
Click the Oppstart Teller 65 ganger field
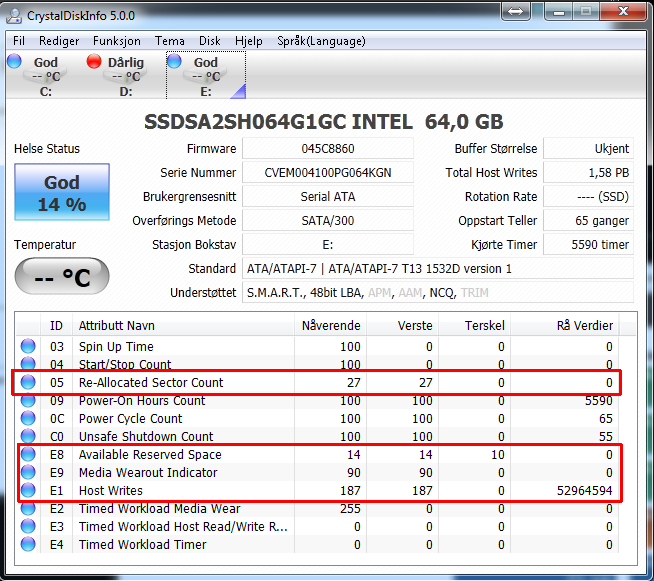click(589, 221)
